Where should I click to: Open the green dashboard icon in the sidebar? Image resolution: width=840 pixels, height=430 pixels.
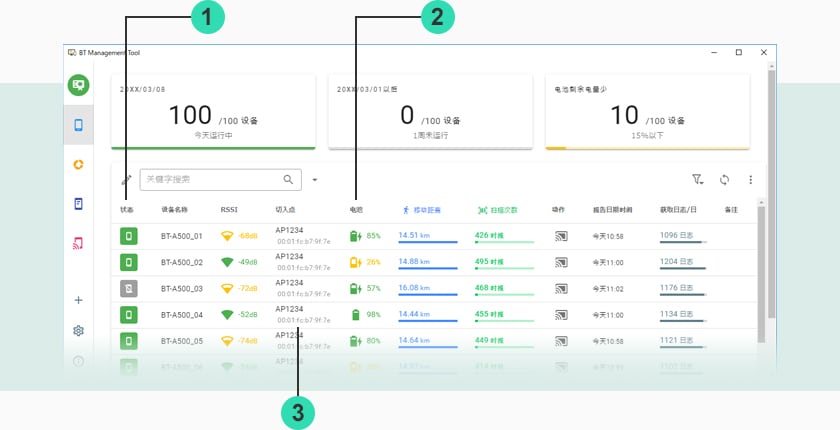coord(79,85)
